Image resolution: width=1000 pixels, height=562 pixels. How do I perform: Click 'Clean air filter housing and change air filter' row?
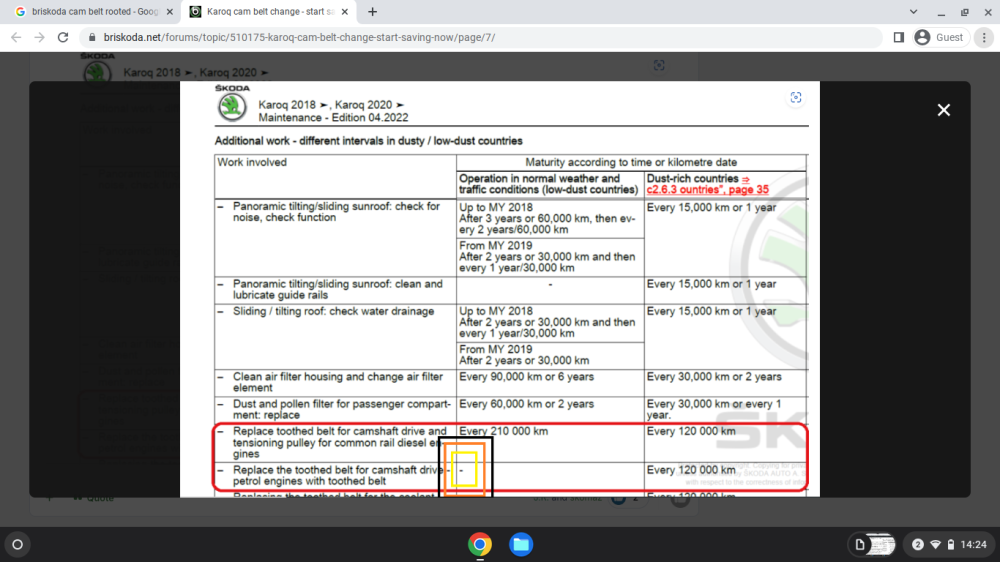pos(337,382)
